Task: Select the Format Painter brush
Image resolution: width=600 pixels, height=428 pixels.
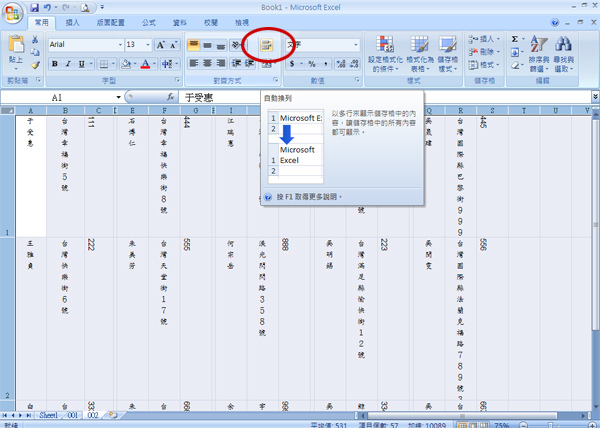Action: coord(35,65)
